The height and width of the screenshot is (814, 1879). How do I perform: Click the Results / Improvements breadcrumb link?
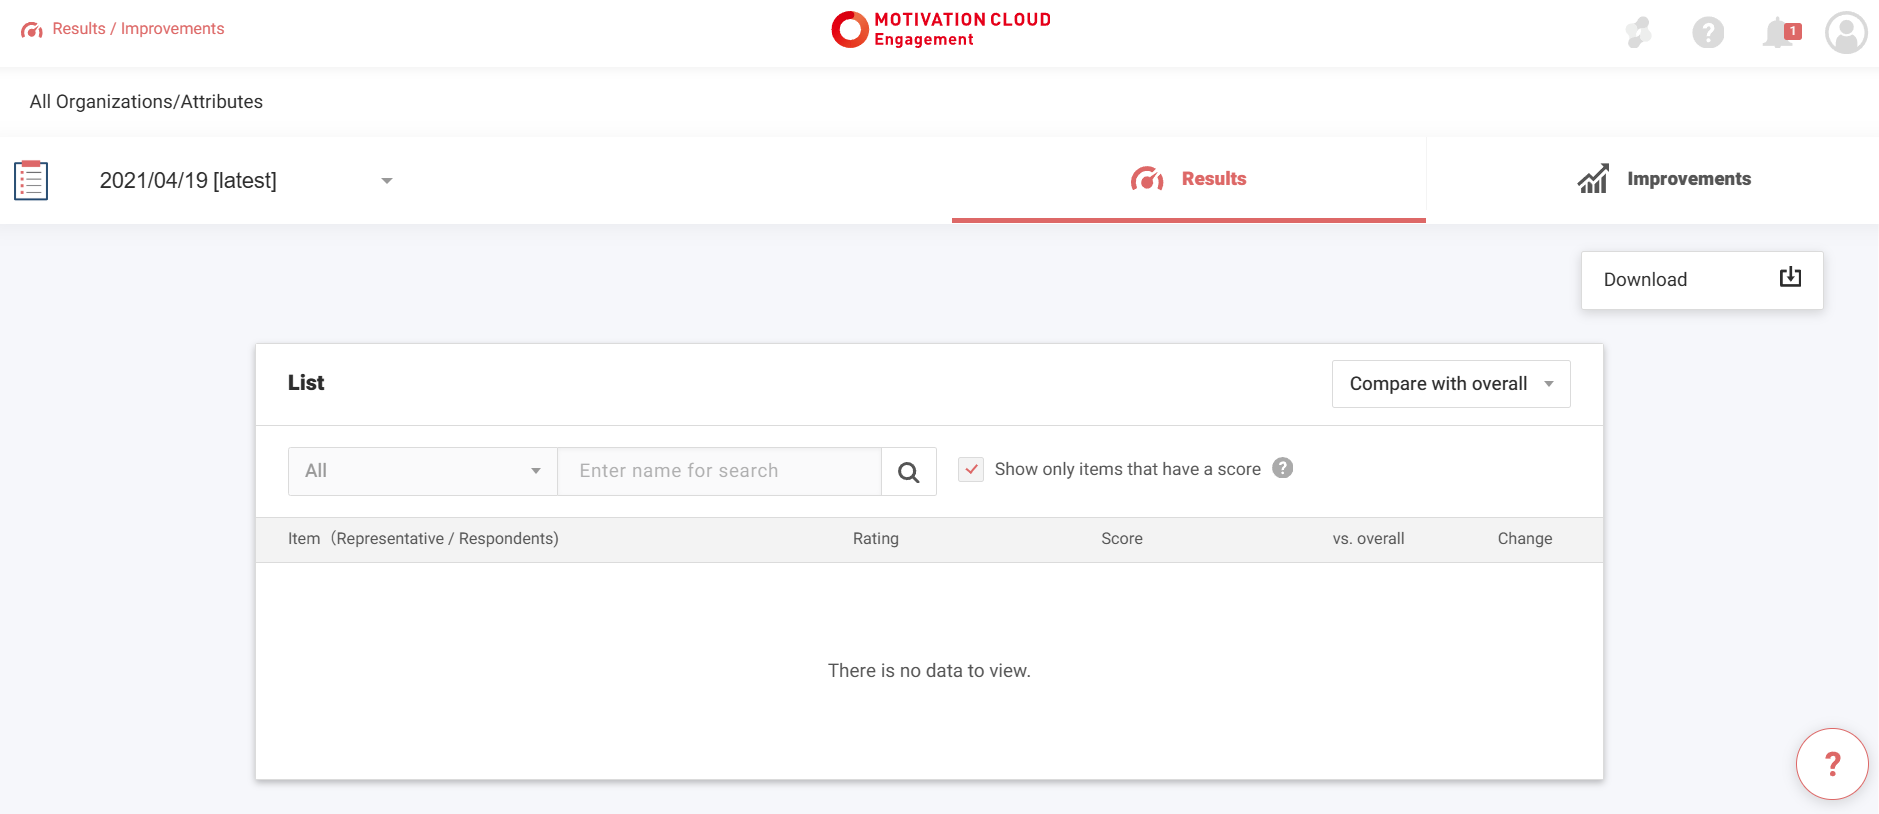coord(137,29)
